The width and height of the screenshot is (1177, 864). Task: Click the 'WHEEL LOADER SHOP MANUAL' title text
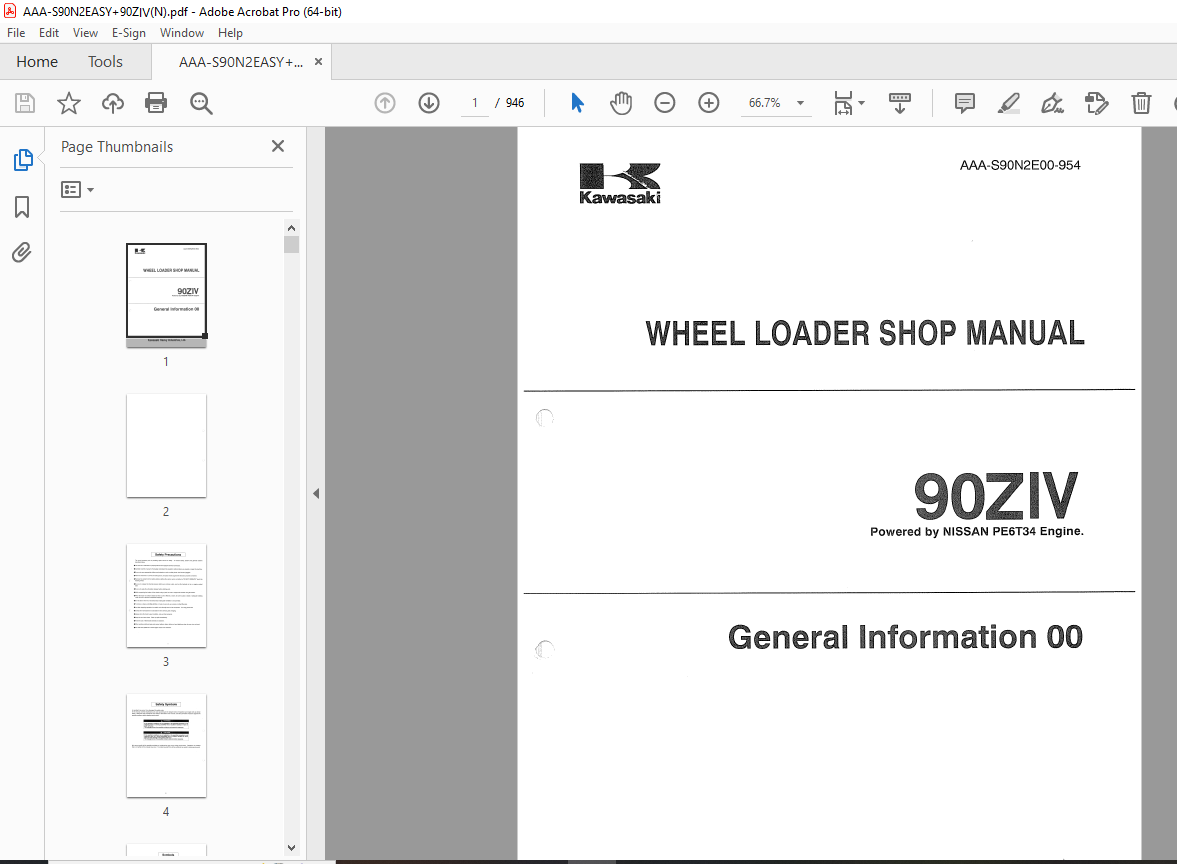point(865,333)
